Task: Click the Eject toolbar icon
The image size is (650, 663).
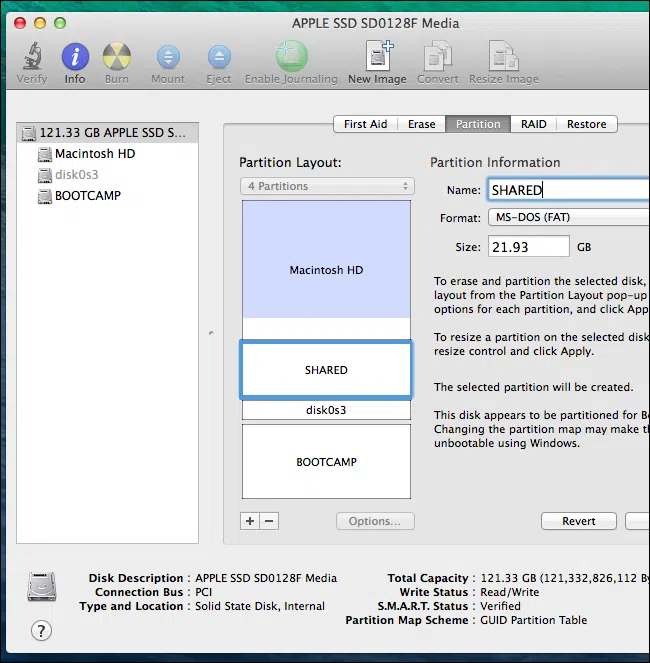Action: click(219, 58)
